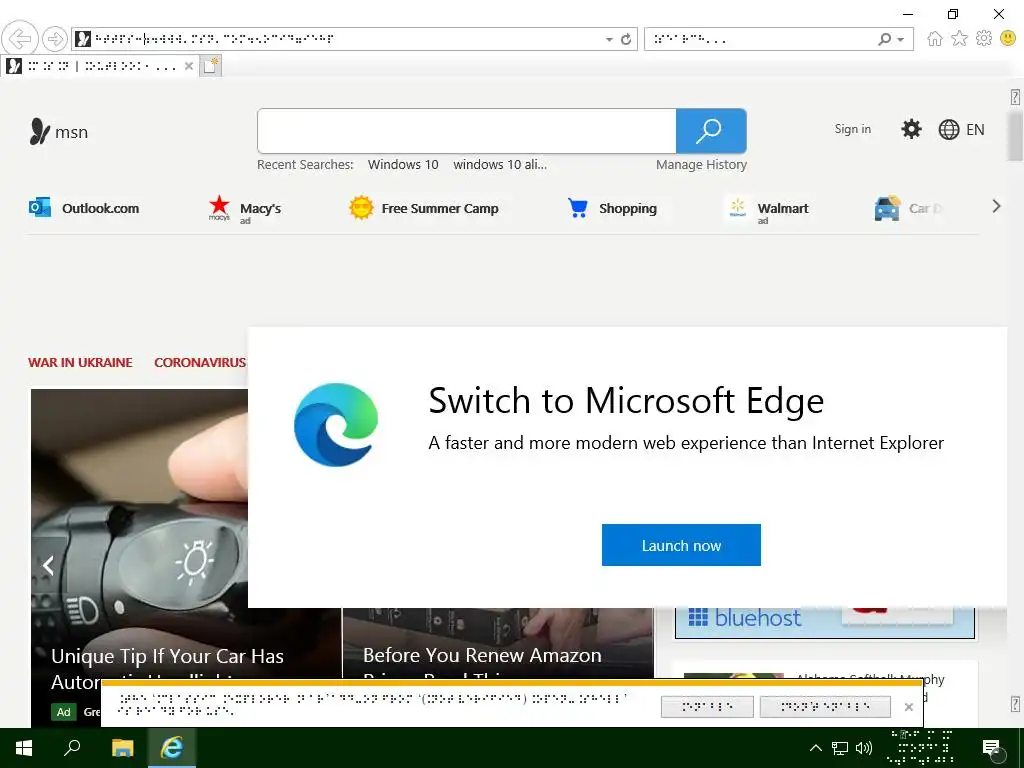Image resolution: width=1024 pixels, height=768 pixels.
Task: Open the CORONAVIRUS topic
Action: click(200, 362)
